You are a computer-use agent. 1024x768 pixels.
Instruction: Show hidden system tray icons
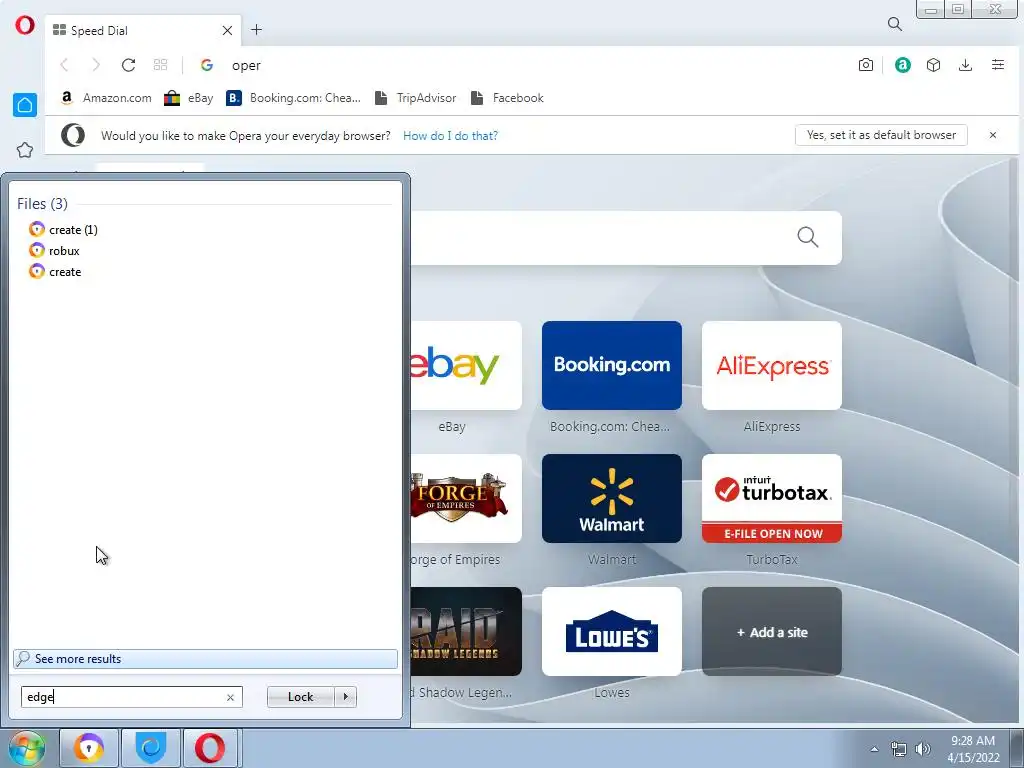pos(874,749)
